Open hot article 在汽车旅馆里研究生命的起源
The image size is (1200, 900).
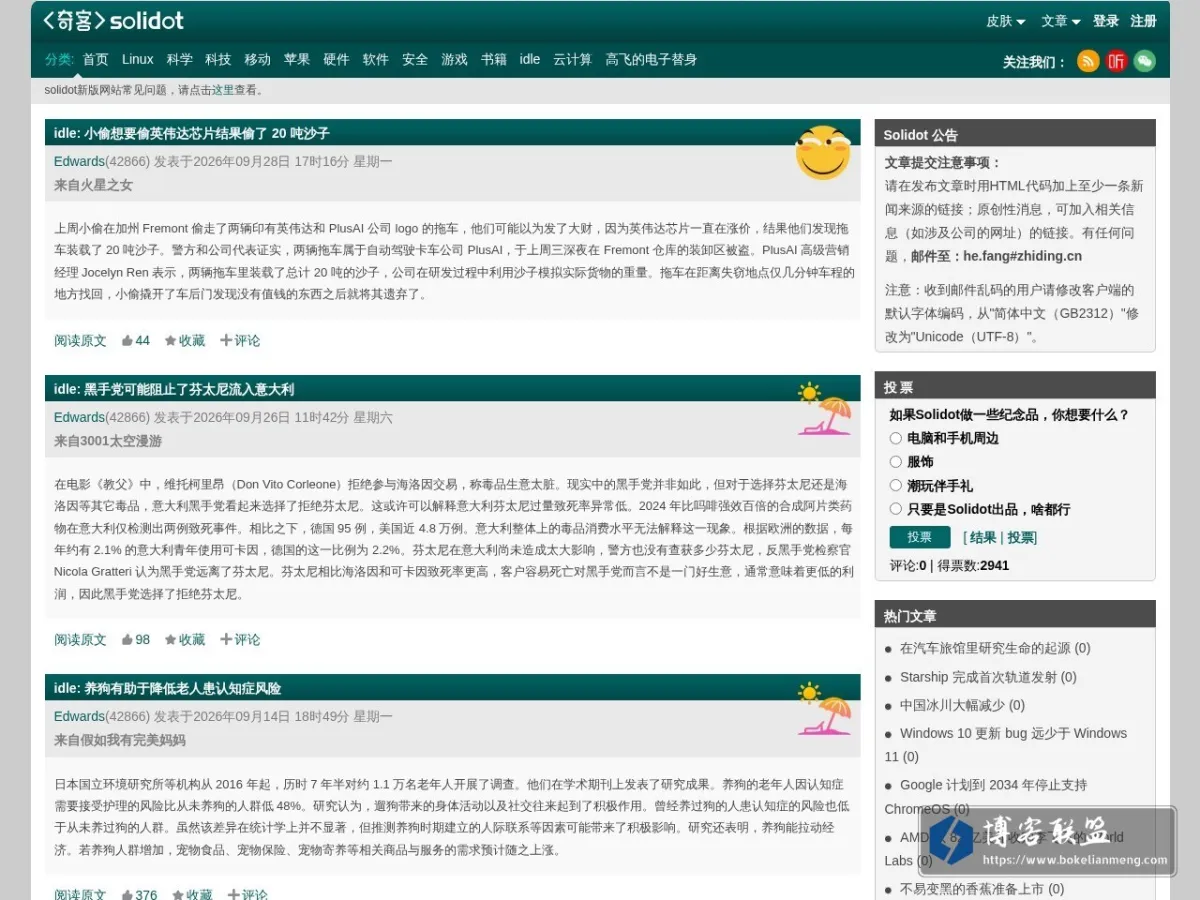(985, 648)
